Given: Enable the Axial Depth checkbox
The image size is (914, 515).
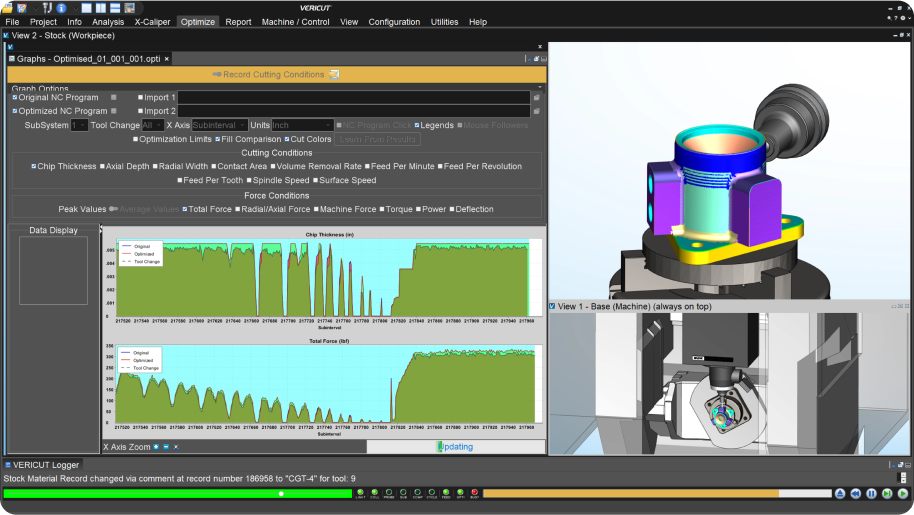Looking at the screenshot, I should (102, 166).
